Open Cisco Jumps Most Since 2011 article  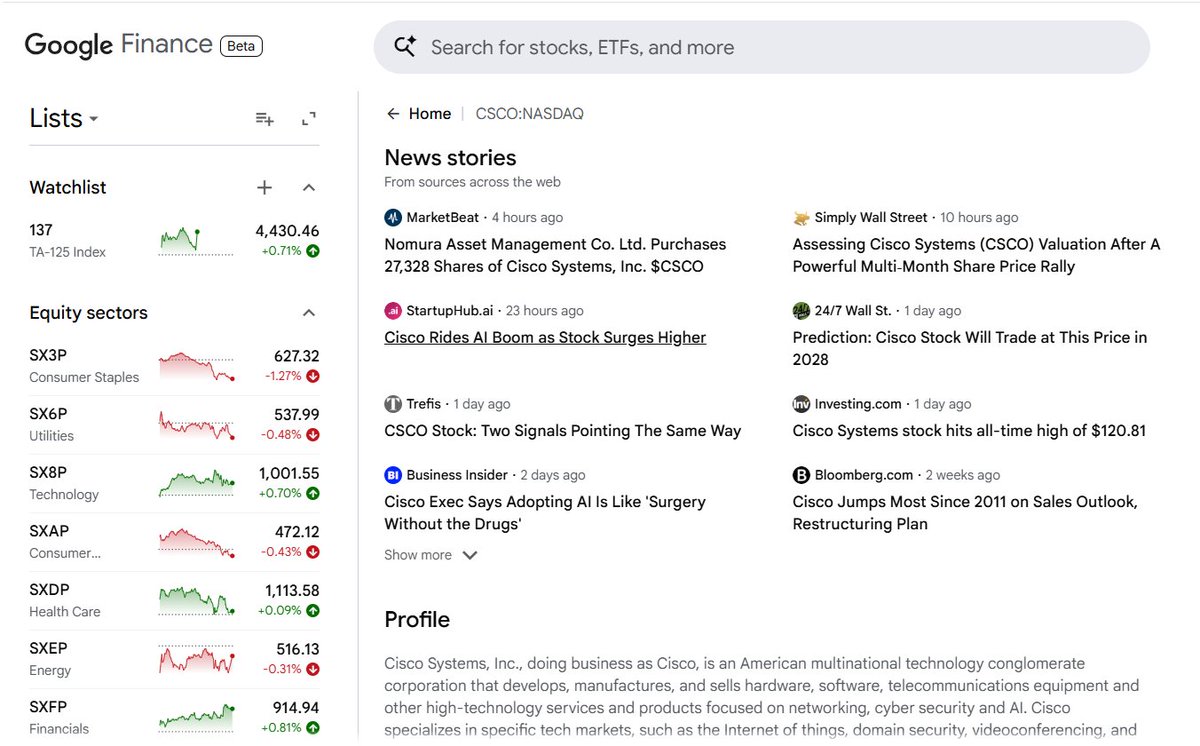click(x=965, y=513)
